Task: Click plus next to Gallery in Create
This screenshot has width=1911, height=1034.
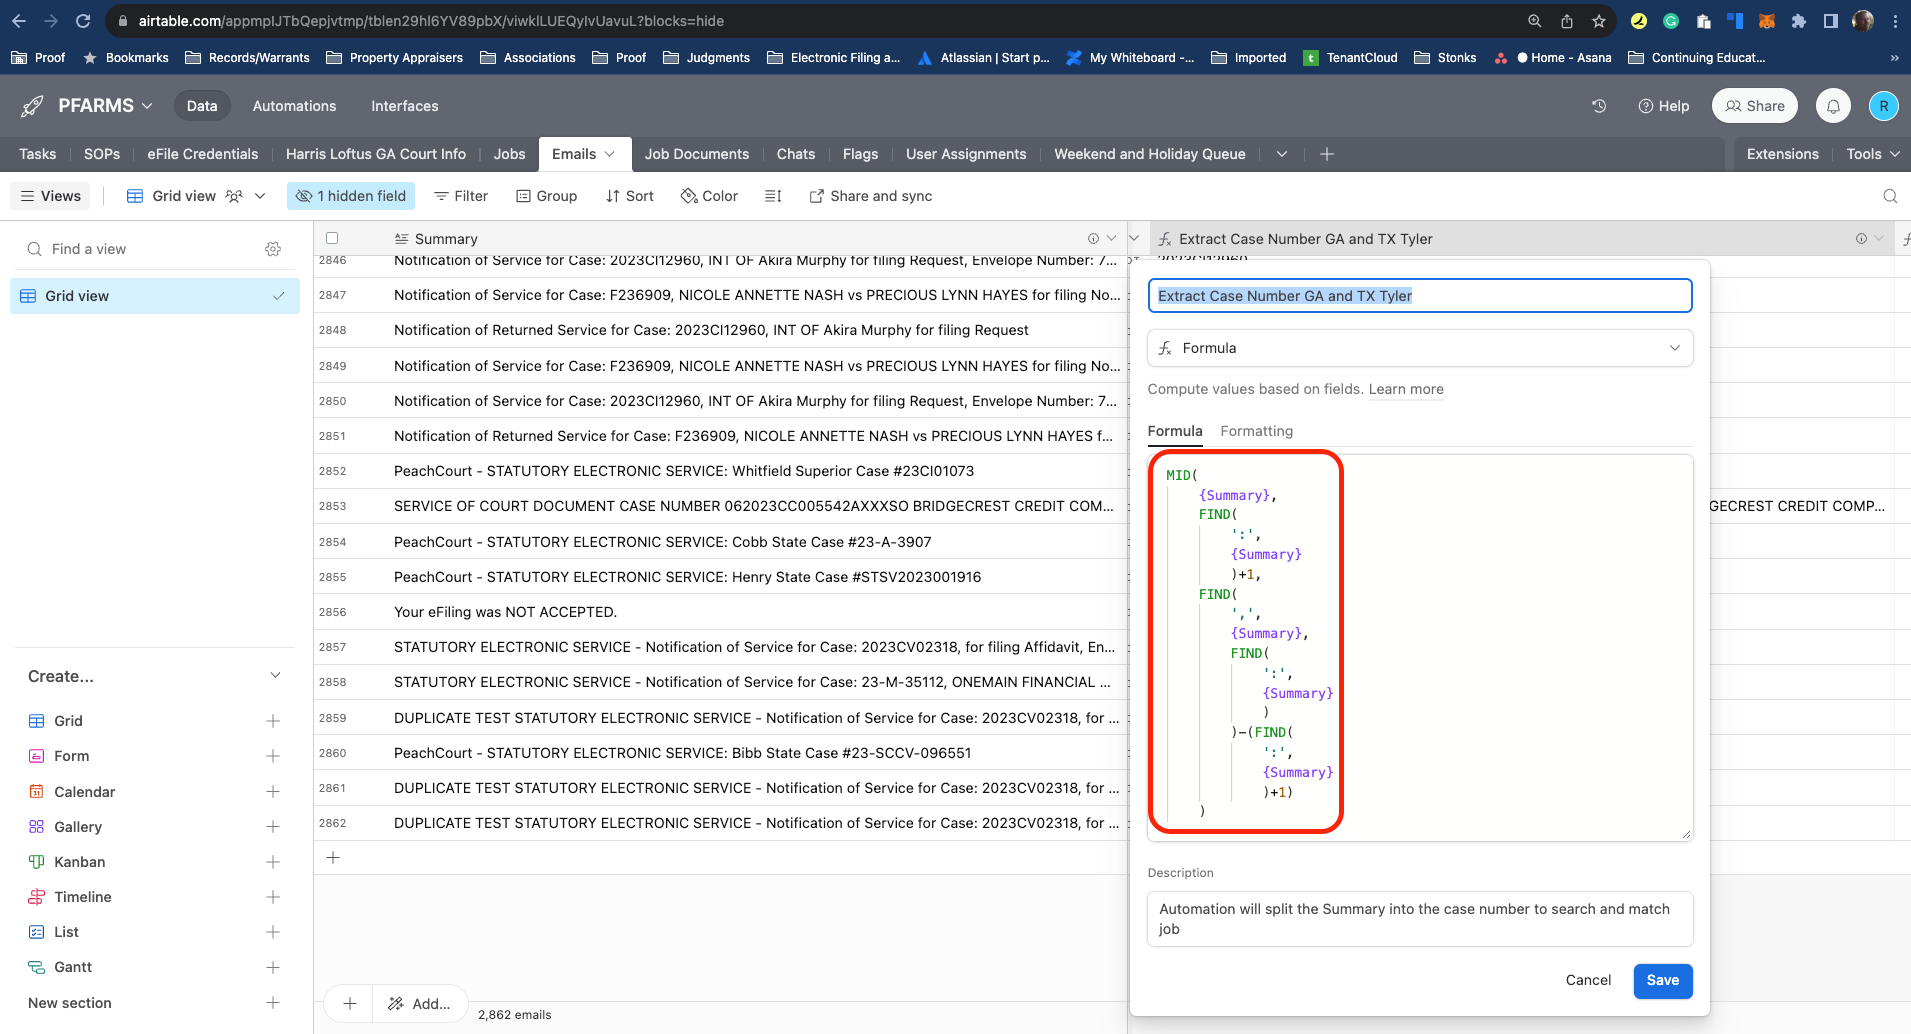Action: (x=273, y=827)
